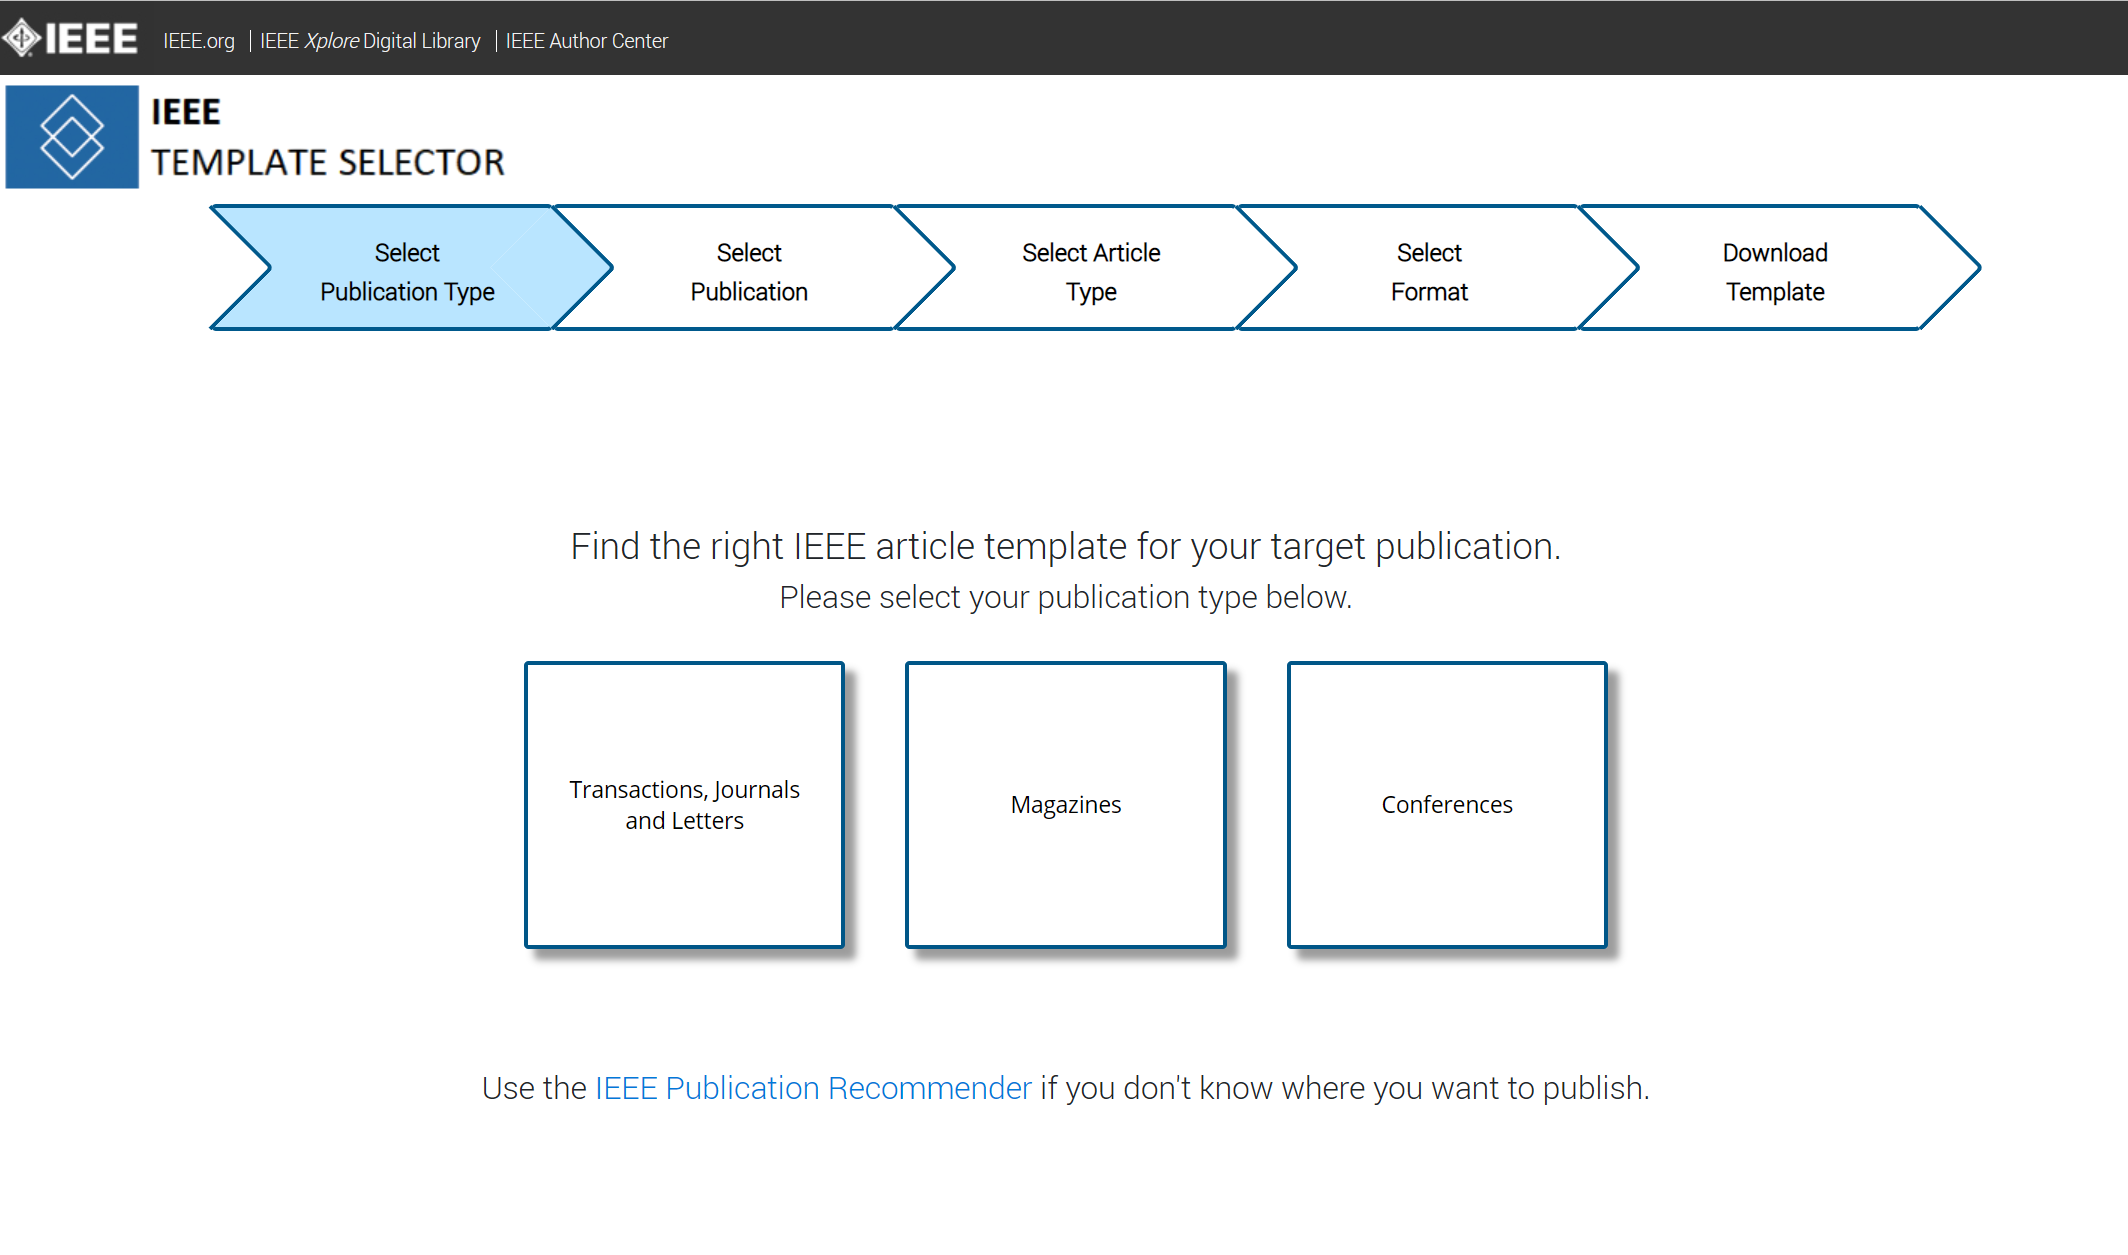This screenshot has height=1255, width=2128.
Task: Jump to the Select Publication step
Action: [749, 271]
